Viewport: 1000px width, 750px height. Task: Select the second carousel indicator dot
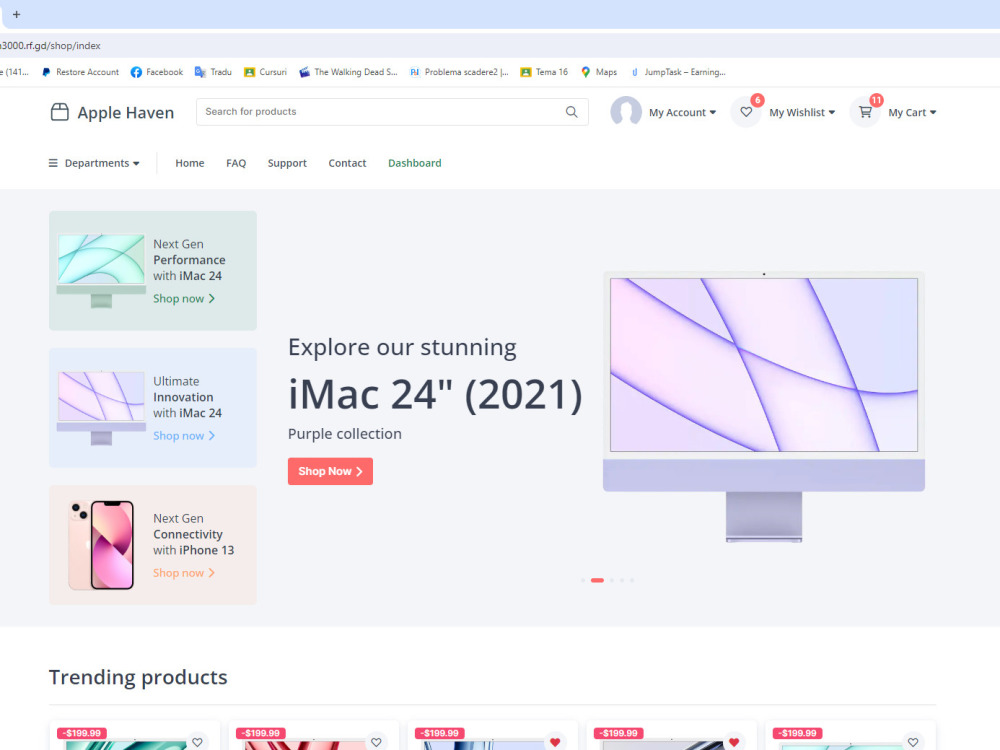597,580
